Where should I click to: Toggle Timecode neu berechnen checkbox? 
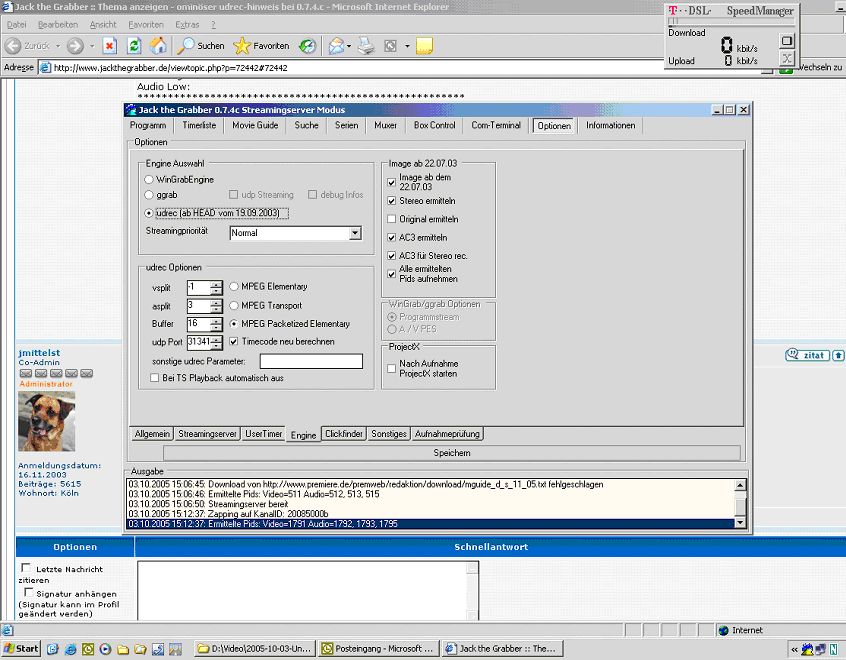click(x=234, y=342)
